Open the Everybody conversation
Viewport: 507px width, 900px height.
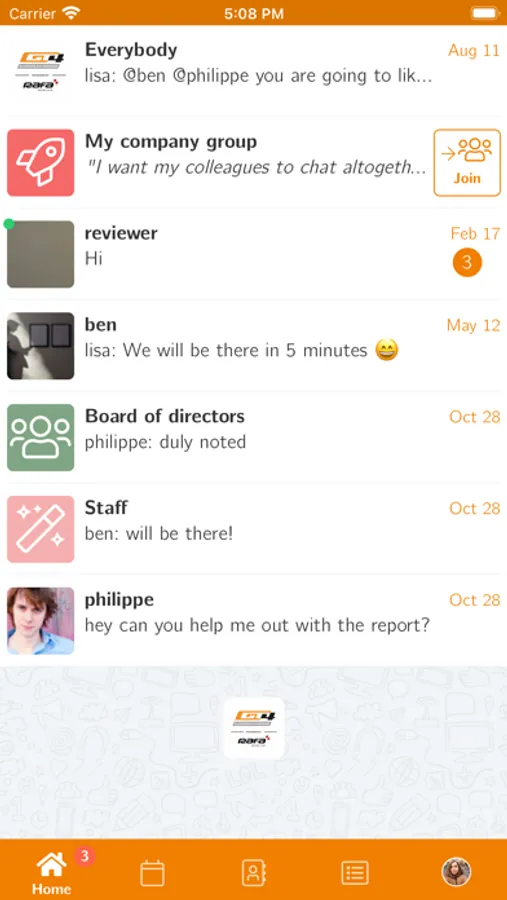pos(253,71)
